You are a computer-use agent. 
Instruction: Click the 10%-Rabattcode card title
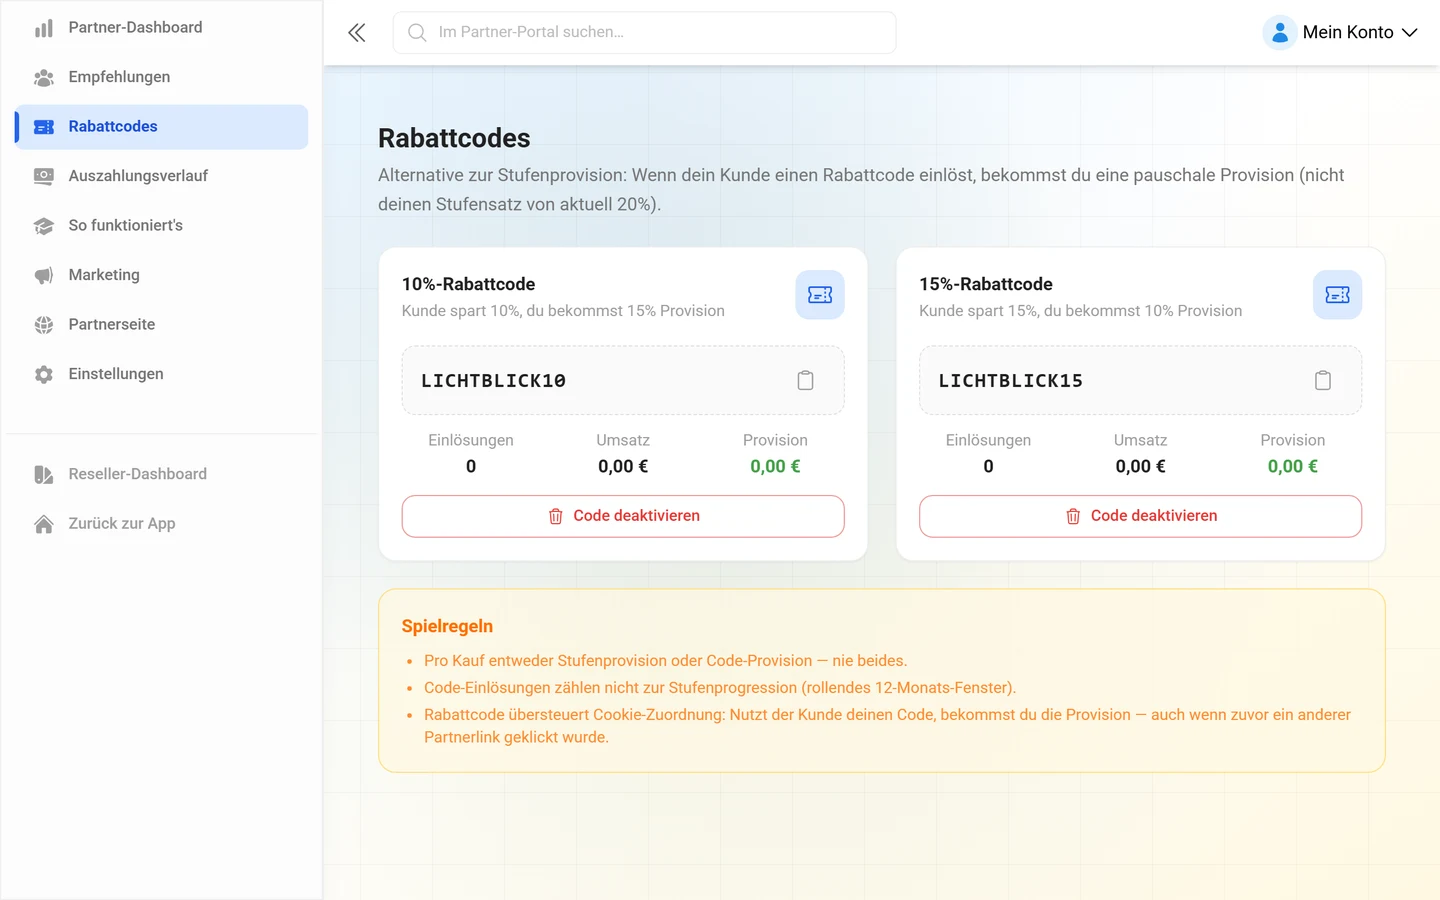pos(468,284)
